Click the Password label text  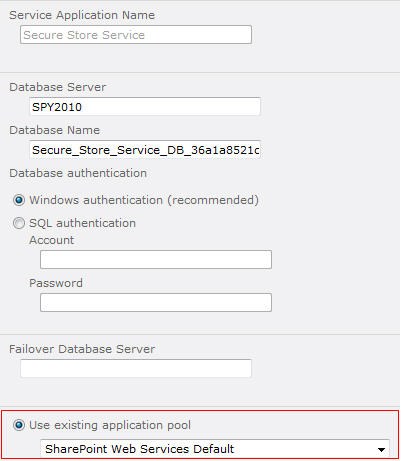point(56,283)
